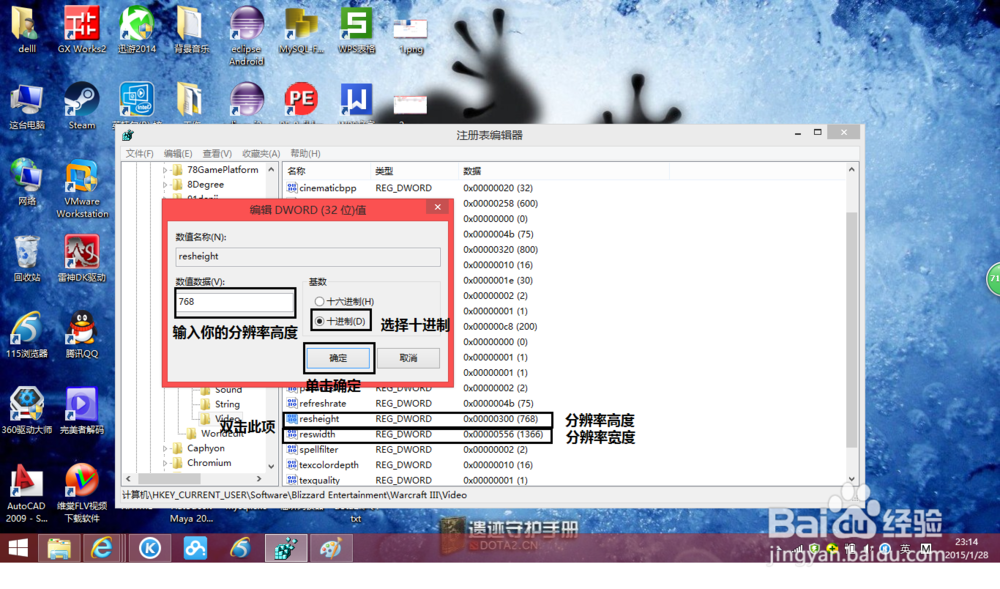Viewport: 1000px width, 589px height.
Task: Open 维棠FLV视频下载软件 desktop icon
Action: [82, 494]
